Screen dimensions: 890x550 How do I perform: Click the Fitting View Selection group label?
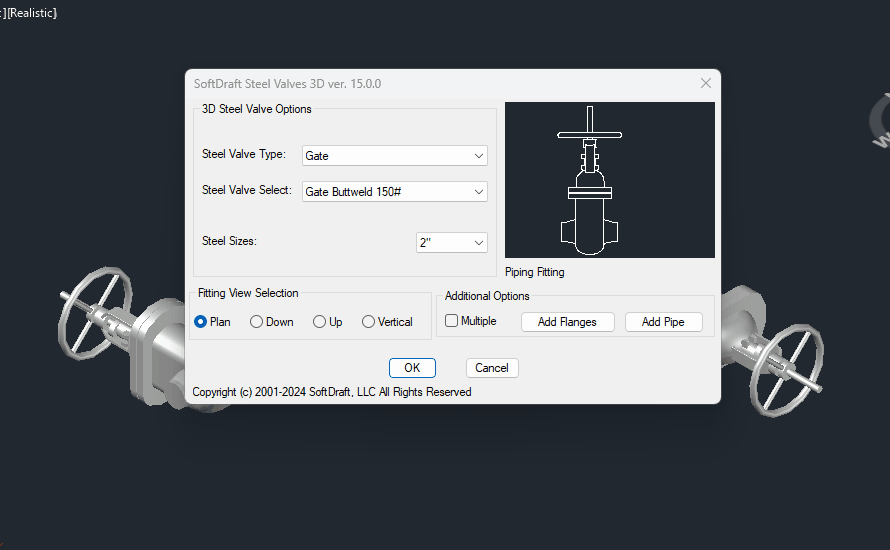pos(248,293)
